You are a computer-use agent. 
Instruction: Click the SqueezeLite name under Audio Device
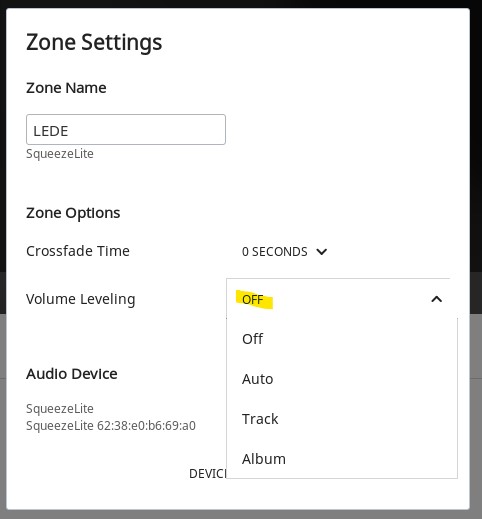60,409
